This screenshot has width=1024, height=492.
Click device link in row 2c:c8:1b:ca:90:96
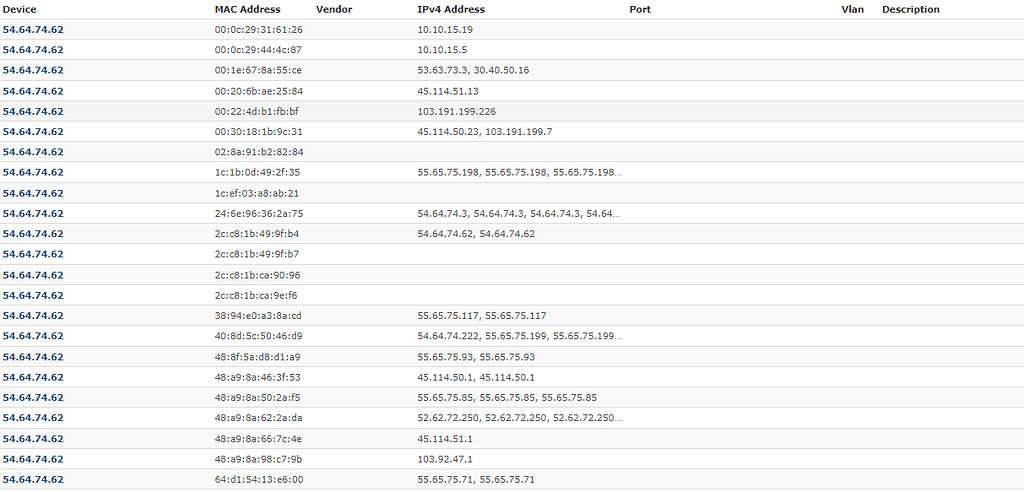click(x=33, y=274)
